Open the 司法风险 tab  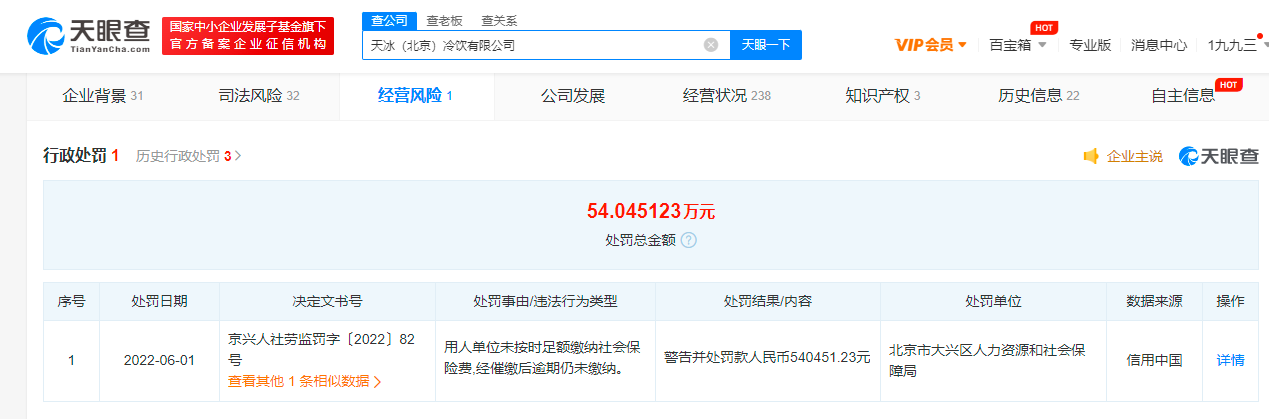(x=259, y=96)
